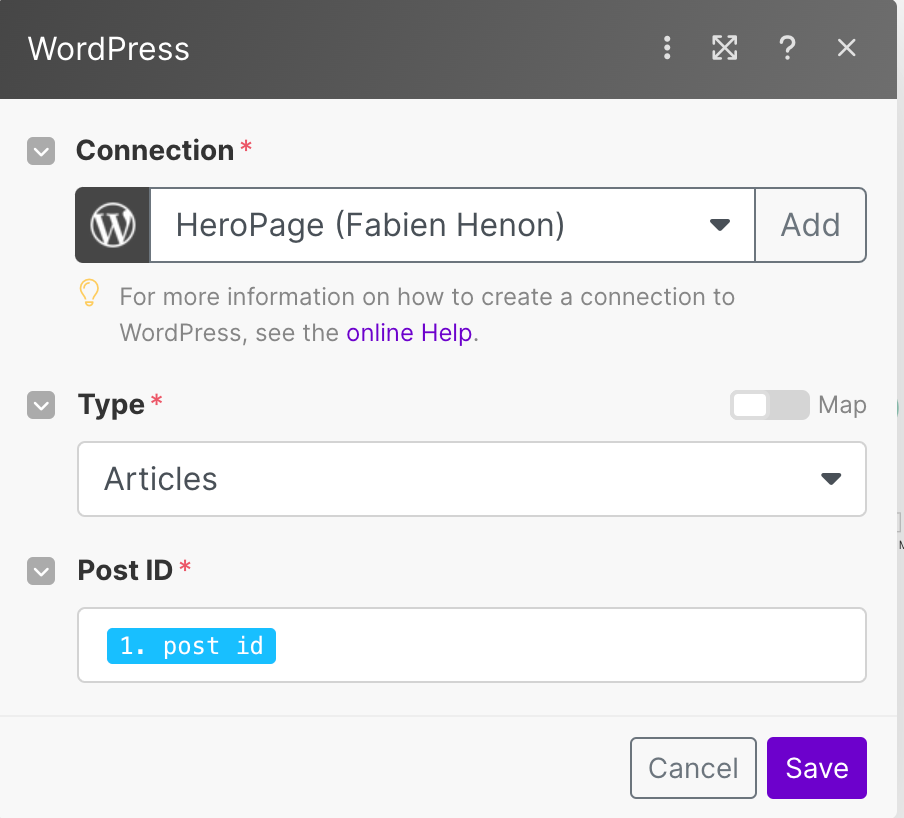Toggle the Map switch for Type
The width and height of the screenshot is (904, 818).
770,405
